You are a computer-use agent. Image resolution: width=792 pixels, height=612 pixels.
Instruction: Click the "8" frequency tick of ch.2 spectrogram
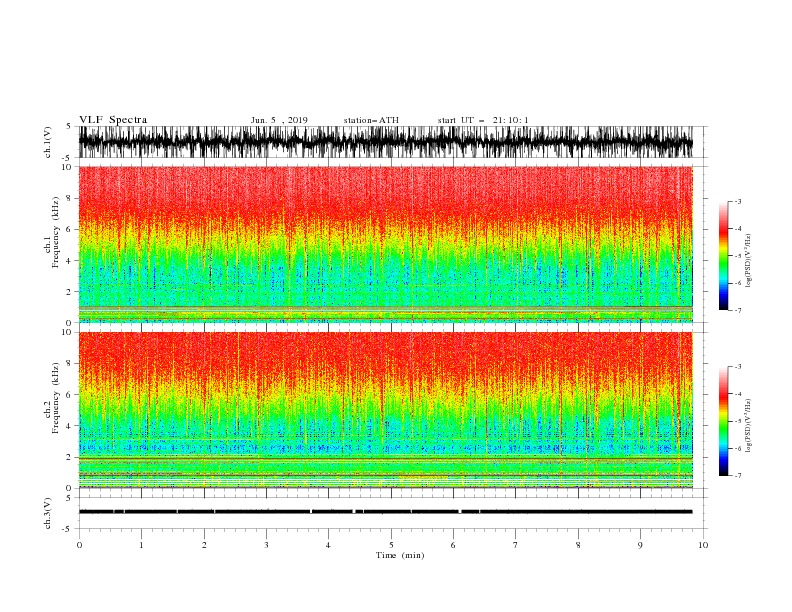69,364
